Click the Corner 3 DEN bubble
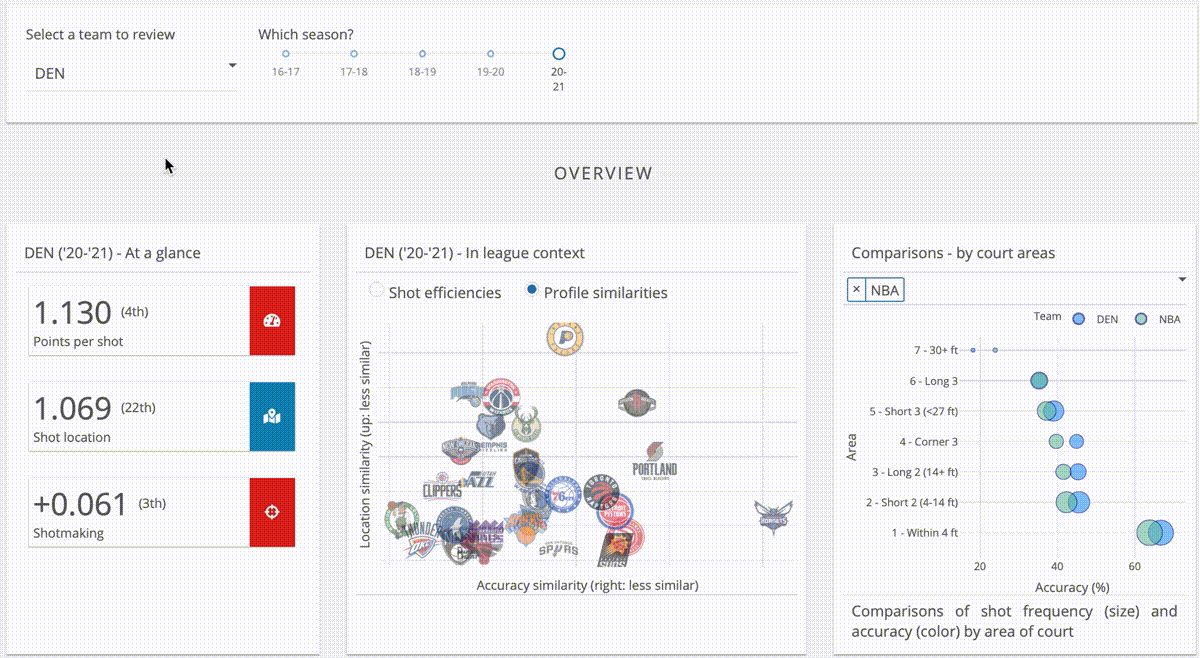The width and height of the screenshot is (1200, 658). (1076, 441)
